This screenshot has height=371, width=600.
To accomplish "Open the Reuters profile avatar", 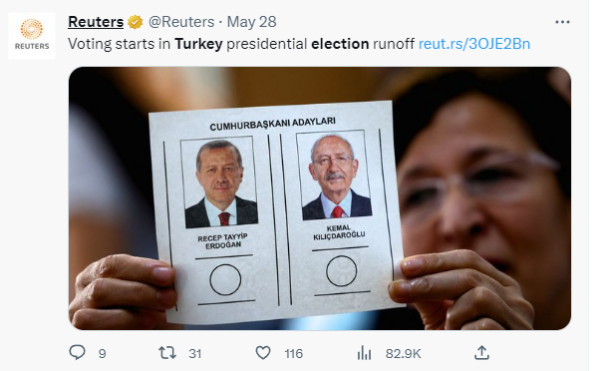I will pos(32,36).
